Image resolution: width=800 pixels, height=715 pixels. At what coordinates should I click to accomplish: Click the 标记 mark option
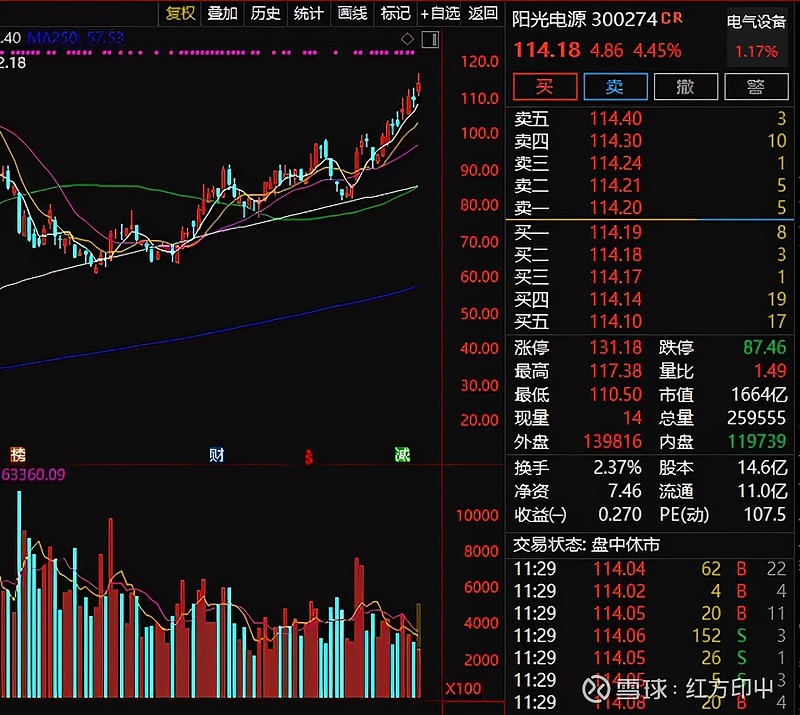(395, 13)
